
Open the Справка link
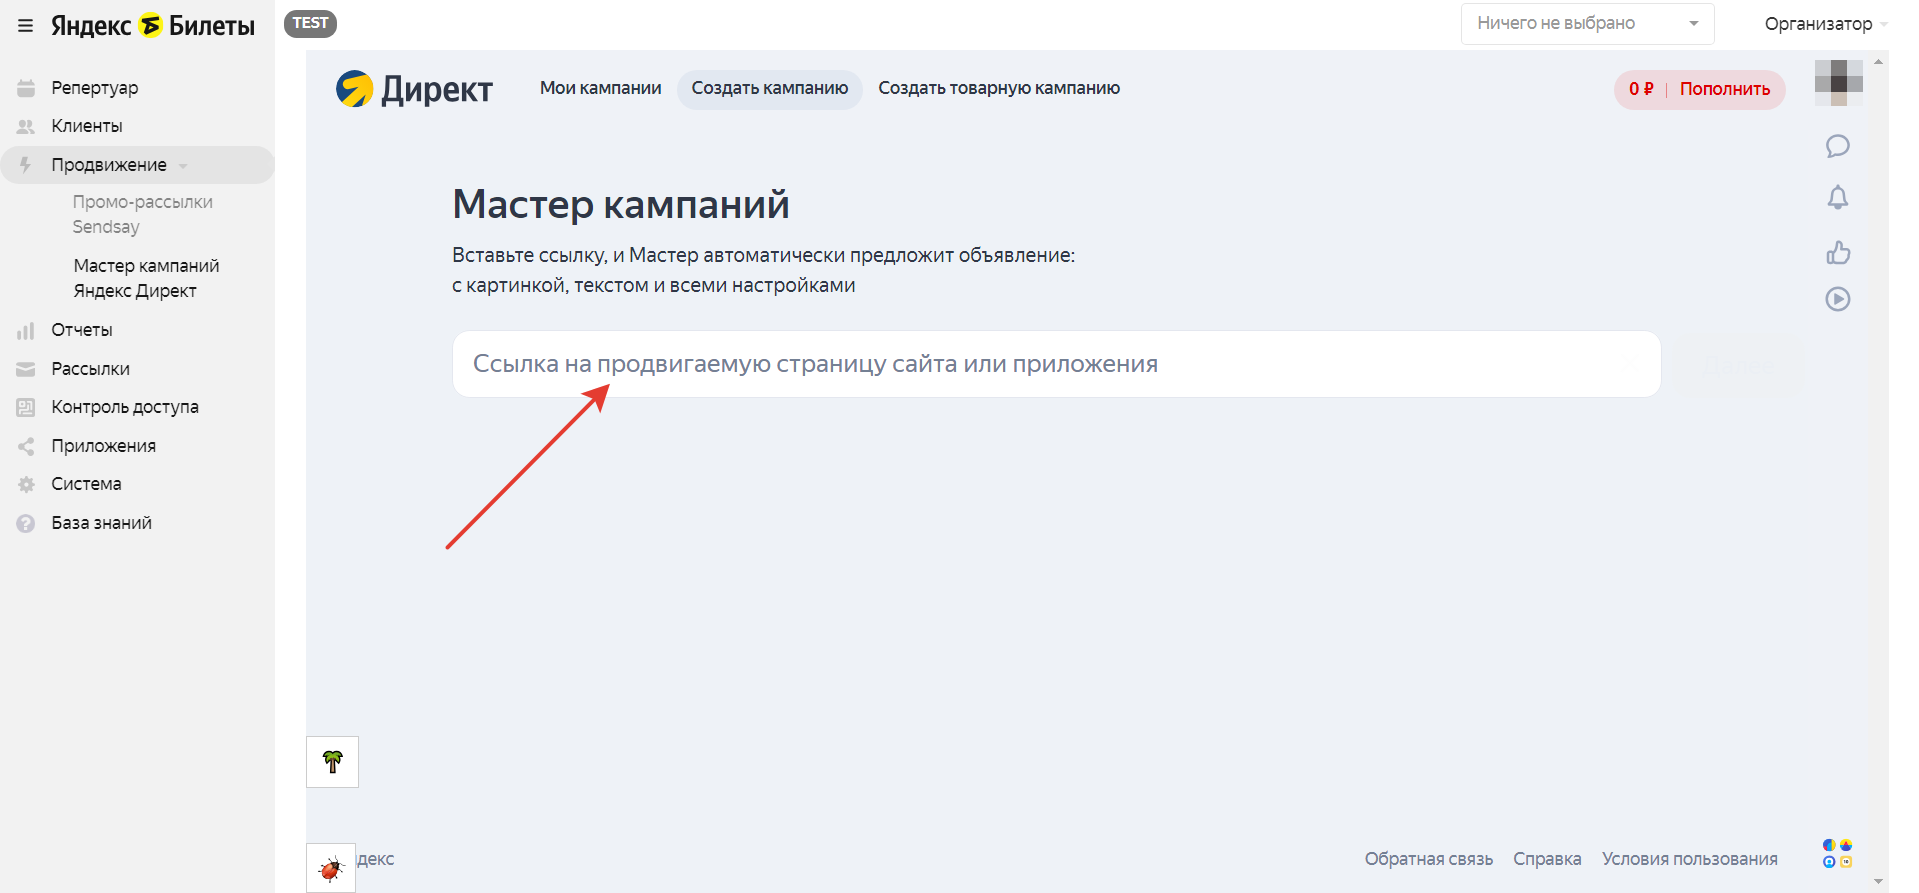coord(1547,859)
